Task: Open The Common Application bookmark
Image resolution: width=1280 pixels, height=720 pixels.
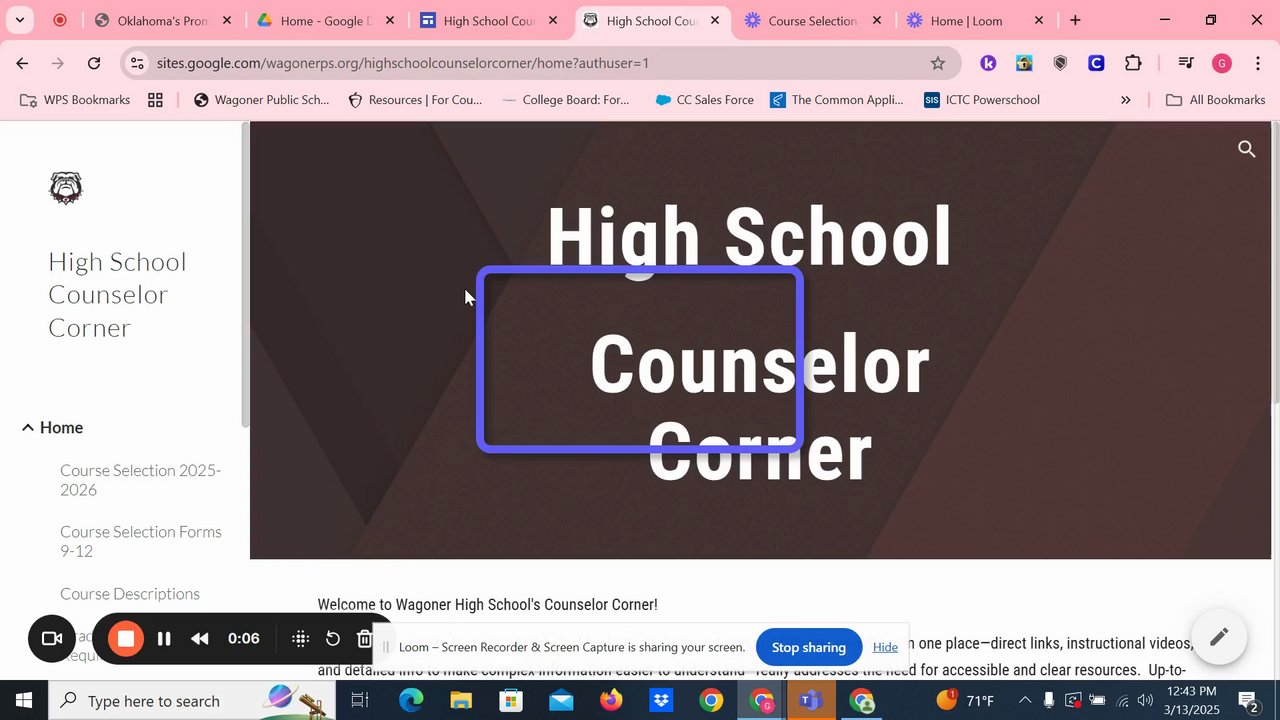Action: 837,100
